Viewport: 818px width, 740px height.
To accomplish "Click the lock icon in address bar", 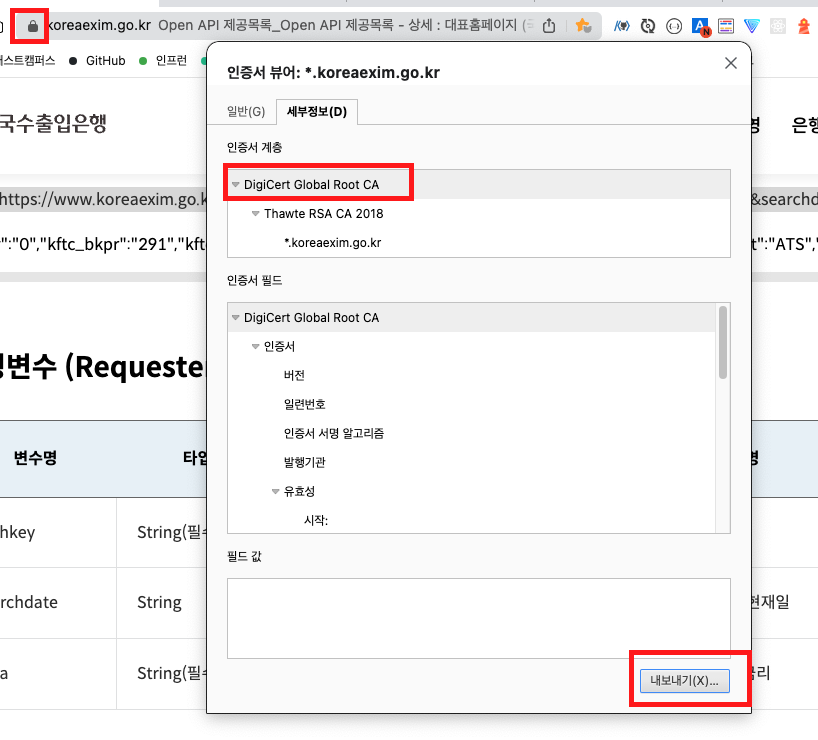I will 32,26.
